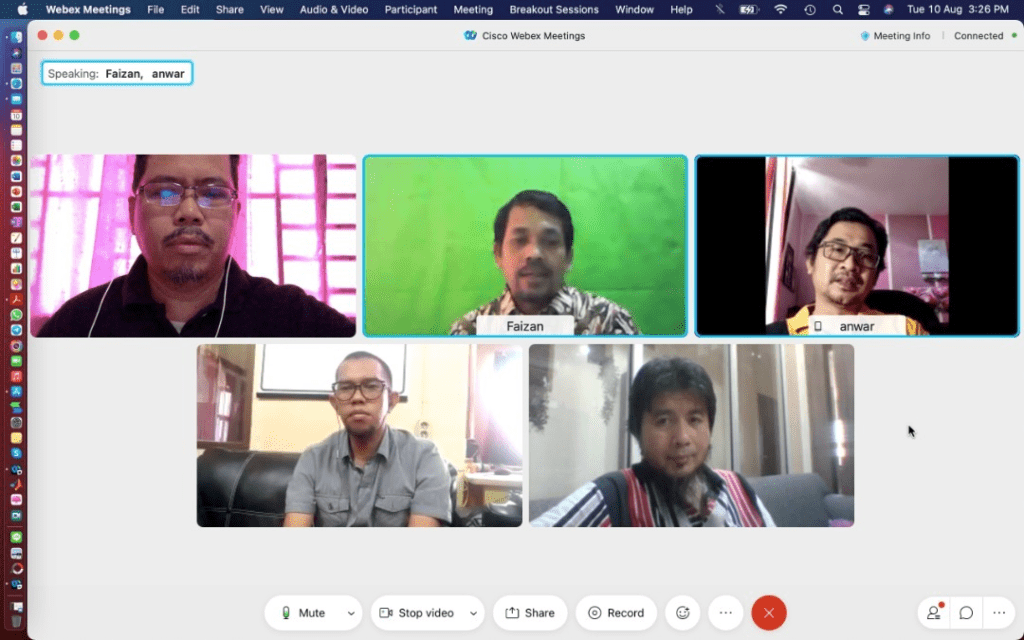Open more options in the center control bar
This screenshot has height=640, width=1024.
point(726,613)
